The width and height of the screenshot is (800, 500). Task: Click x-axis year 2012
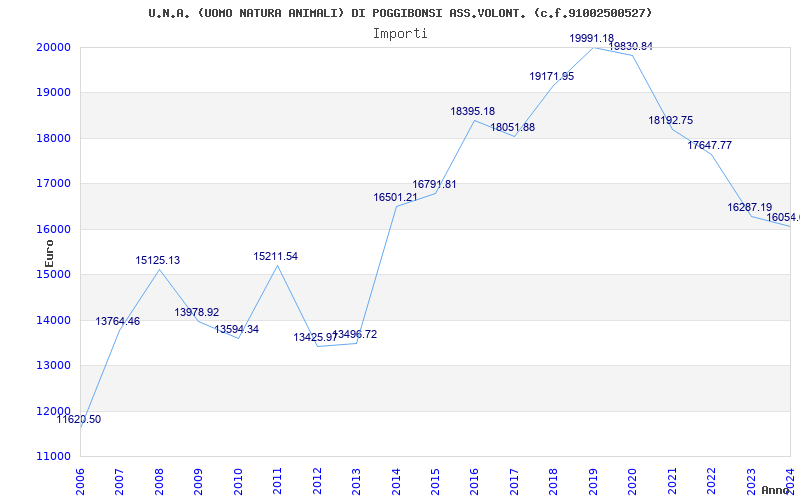[317, 481]
